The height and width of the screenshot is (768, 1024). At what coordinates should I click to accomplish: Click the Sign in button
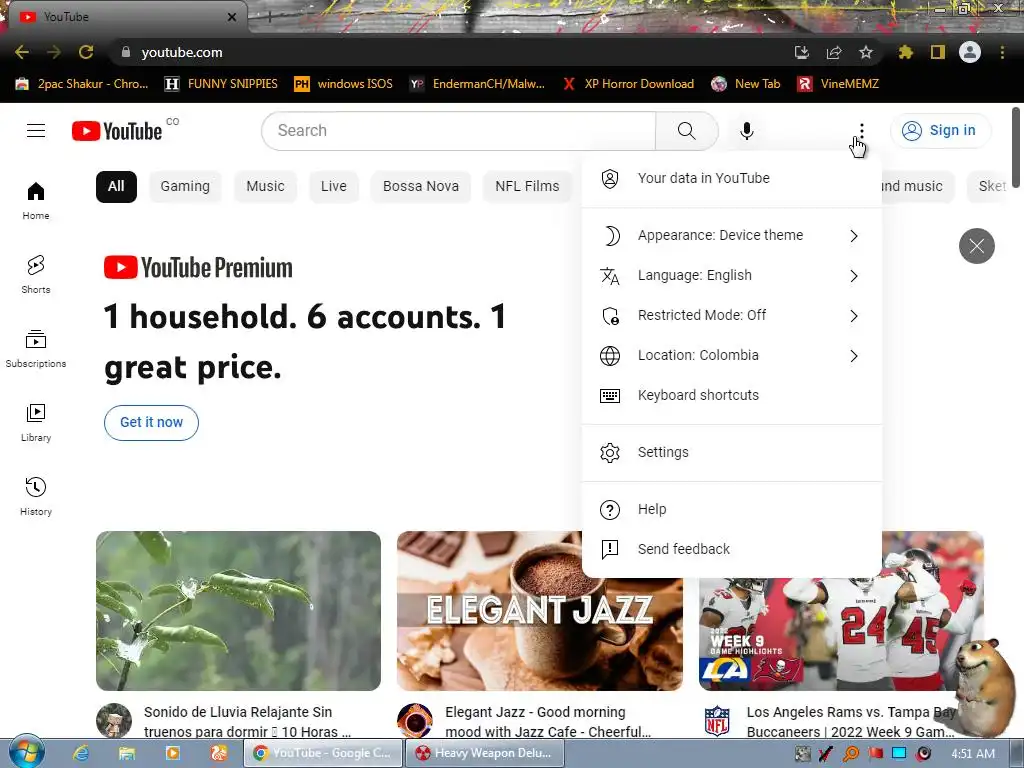(940, 131)
